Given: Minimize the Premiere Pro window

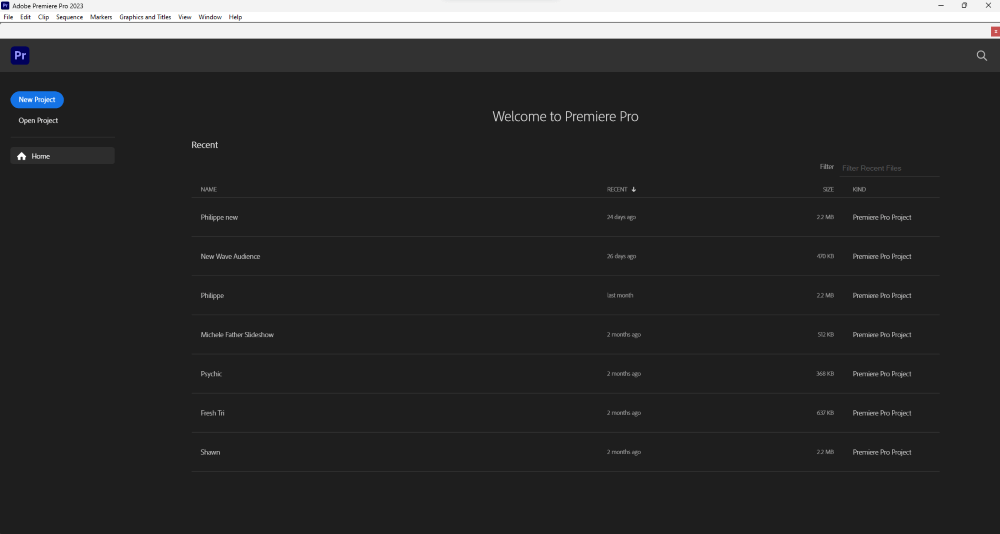Looking at the screenshot, I should (x=941, y=5).
